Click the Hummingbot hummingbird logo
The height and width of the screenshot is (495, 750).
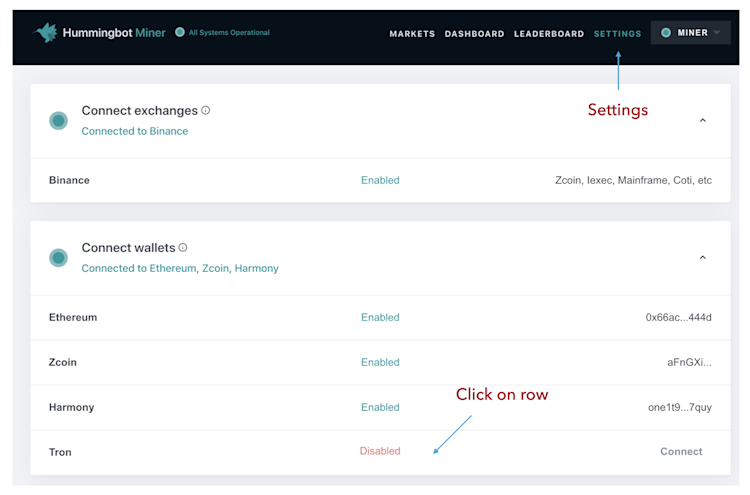click(45, 33)
